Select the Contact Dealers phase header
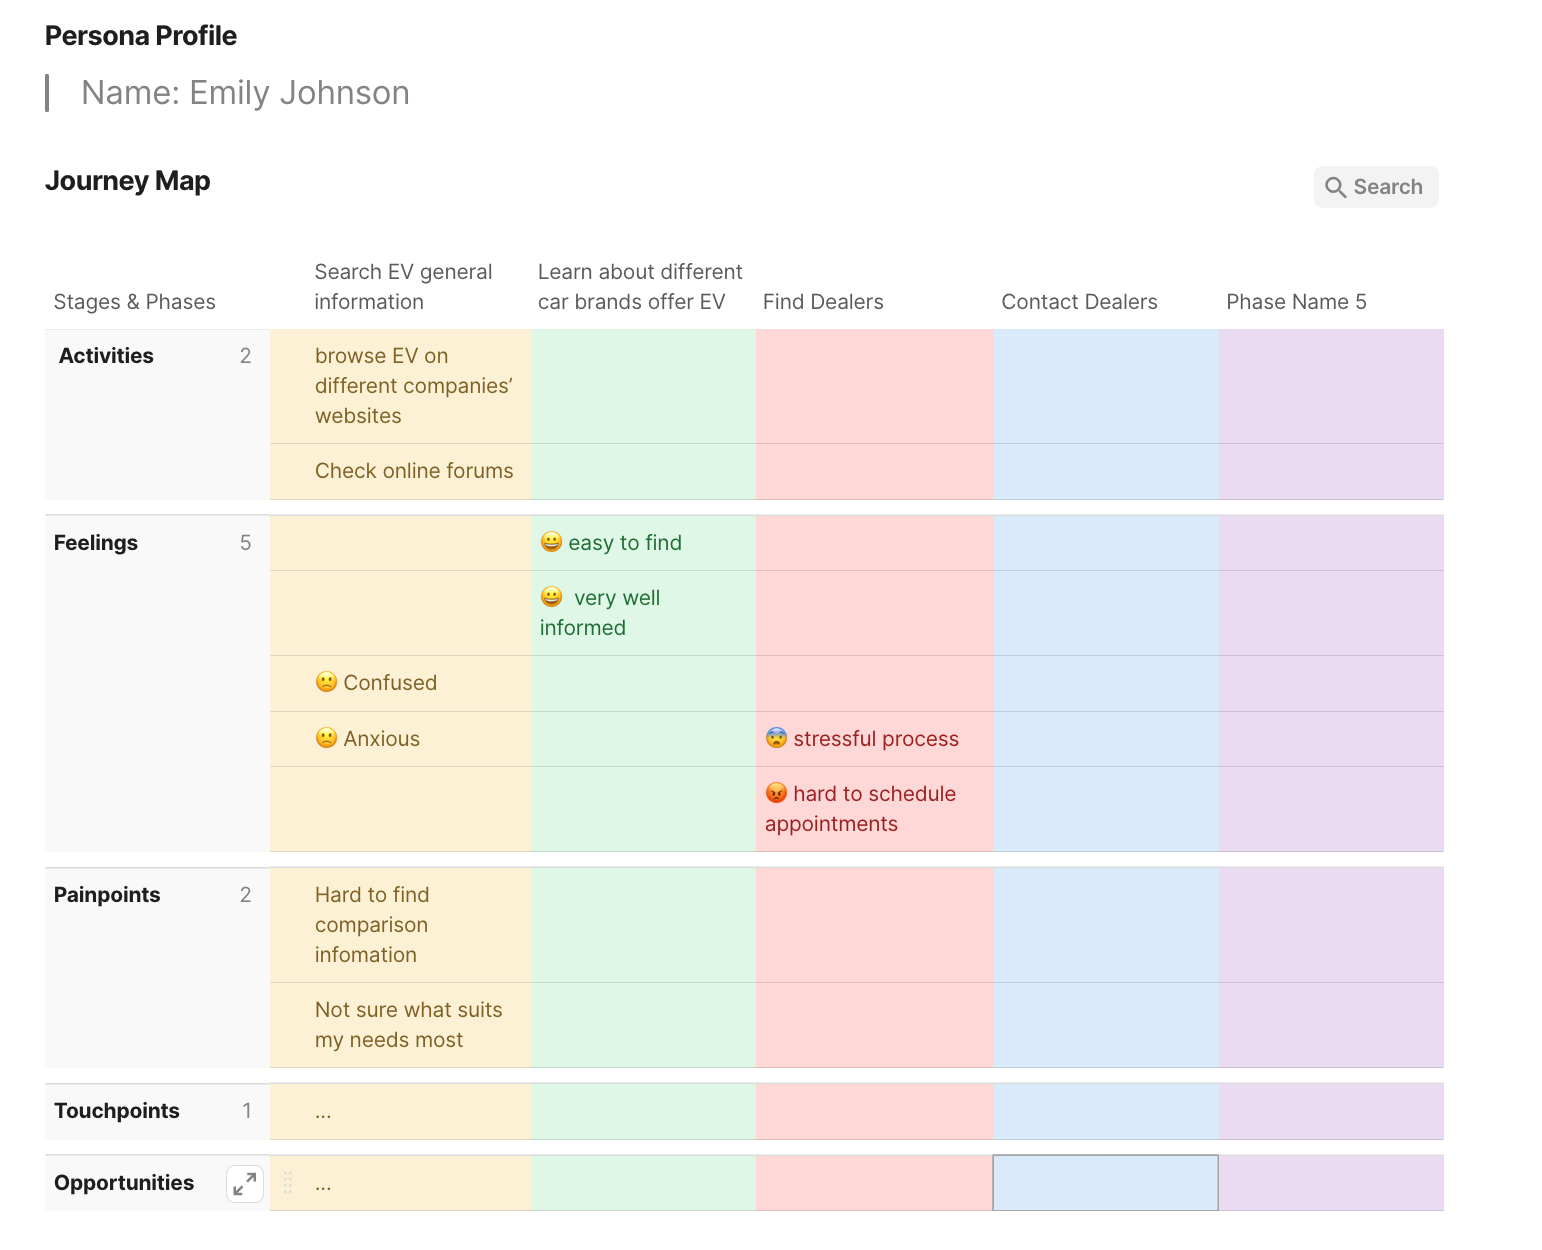The width and height of the screenshot is (1542, 1250). click(x=1079, y=302)
